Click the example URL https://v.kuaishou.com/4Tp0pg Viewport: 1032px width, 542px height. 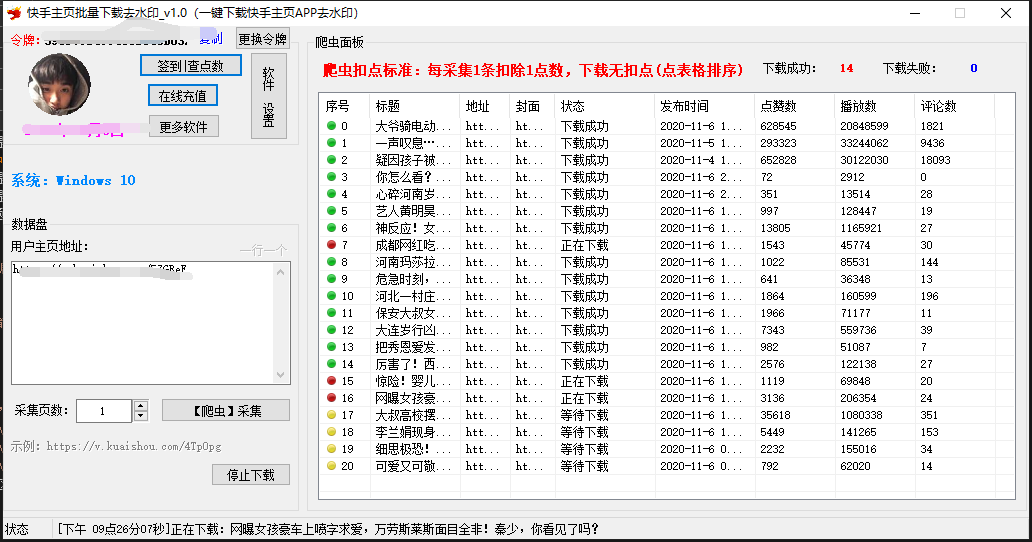pos(134,446)
